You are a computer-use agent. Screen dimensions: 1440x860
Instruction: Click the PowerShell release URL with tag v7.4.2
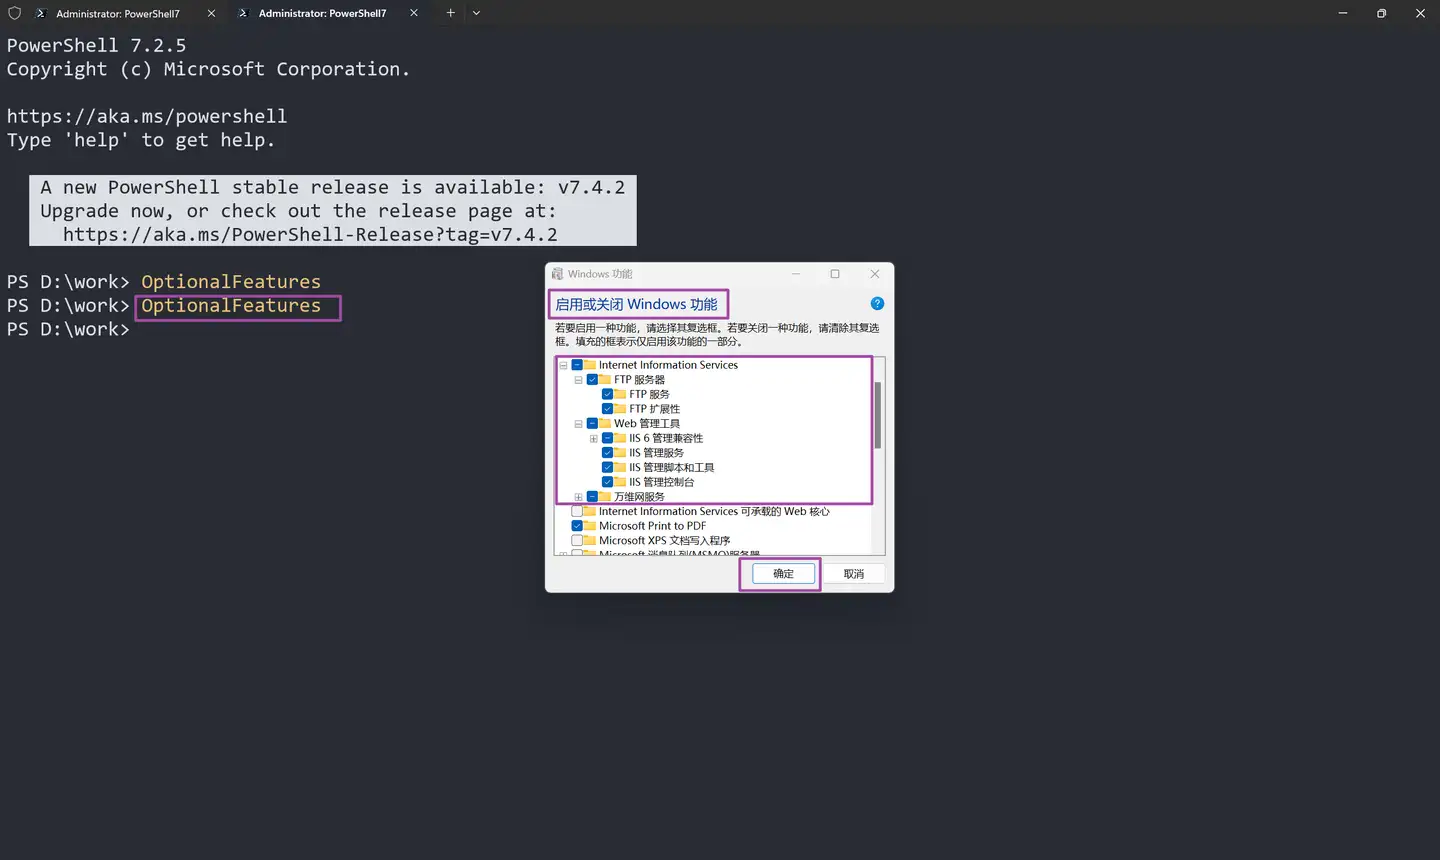(x=310, y=235)
